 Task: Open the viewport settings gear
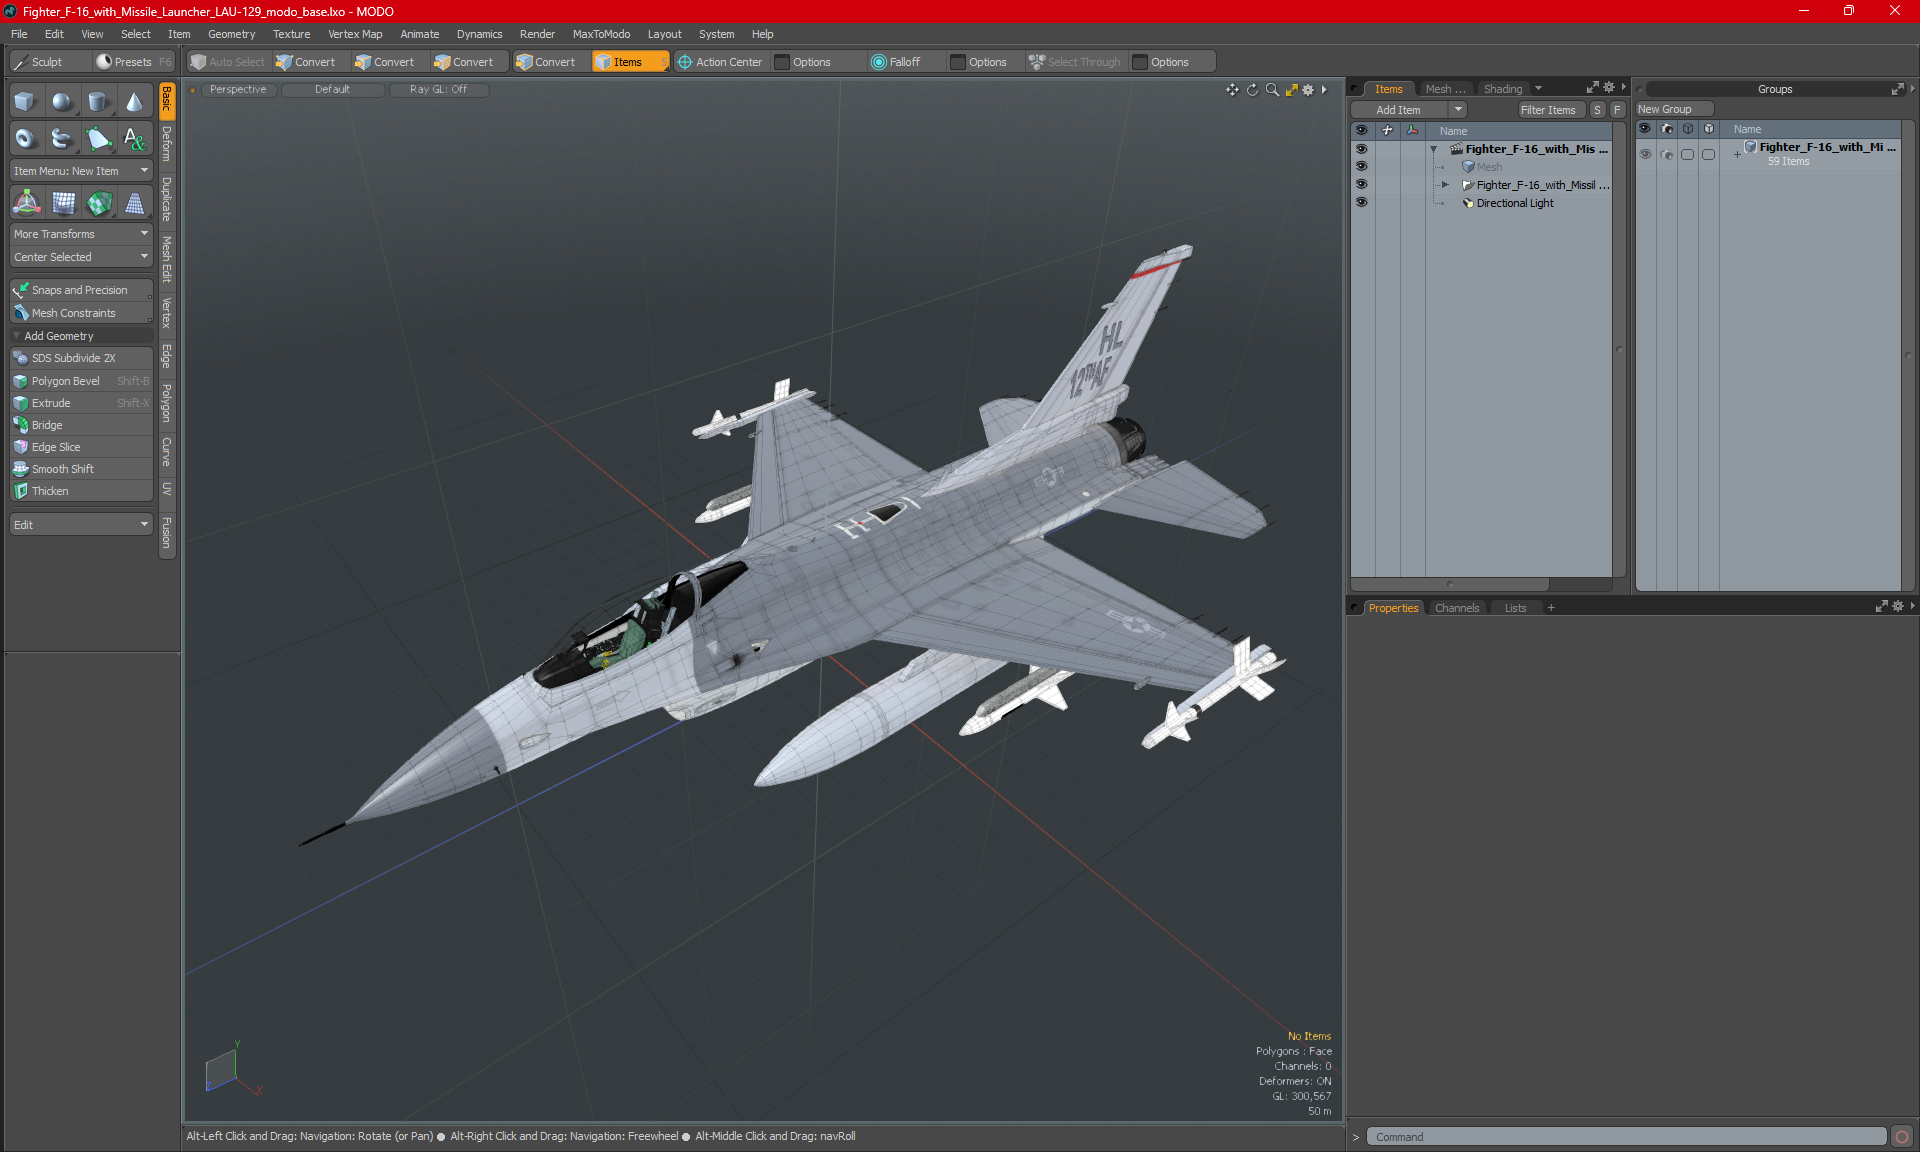pyautogui.click(x=1308, y=90)
